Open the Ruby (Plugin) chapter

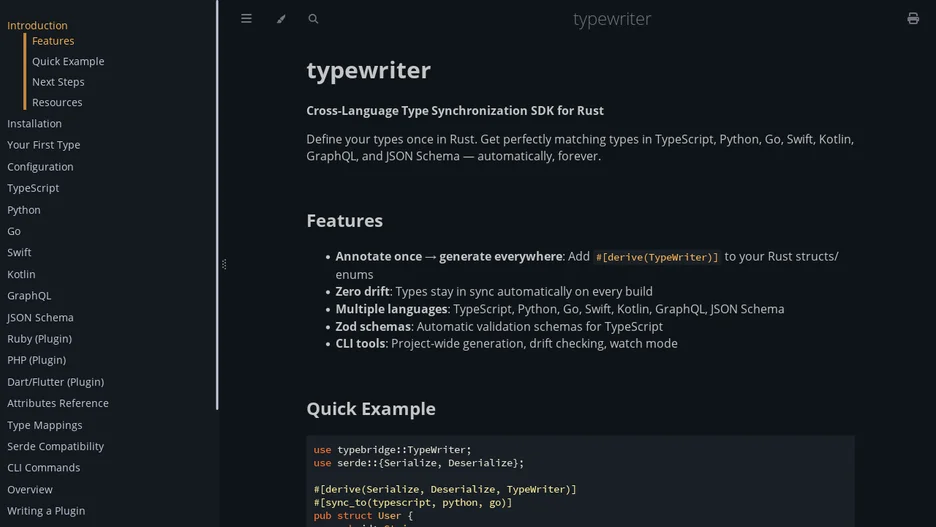click(39, 338)
